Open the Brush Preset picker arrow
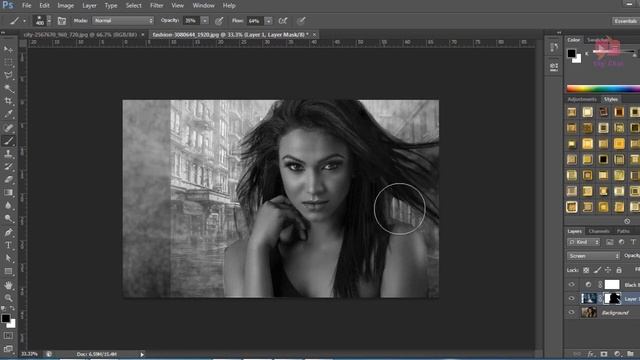 pyautogui.click(x=49, y=20)
